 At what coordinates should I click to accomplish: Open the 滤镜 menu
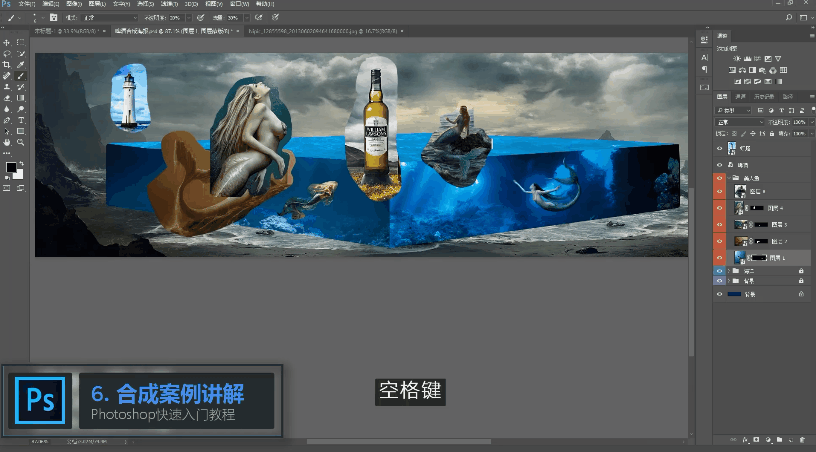point(168,4)
